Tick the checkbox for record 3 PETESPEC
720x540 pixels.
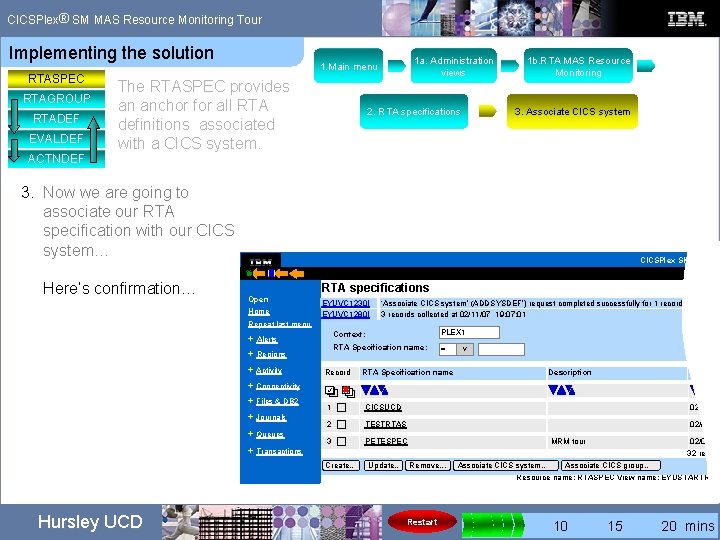click(x=341, y=441)
